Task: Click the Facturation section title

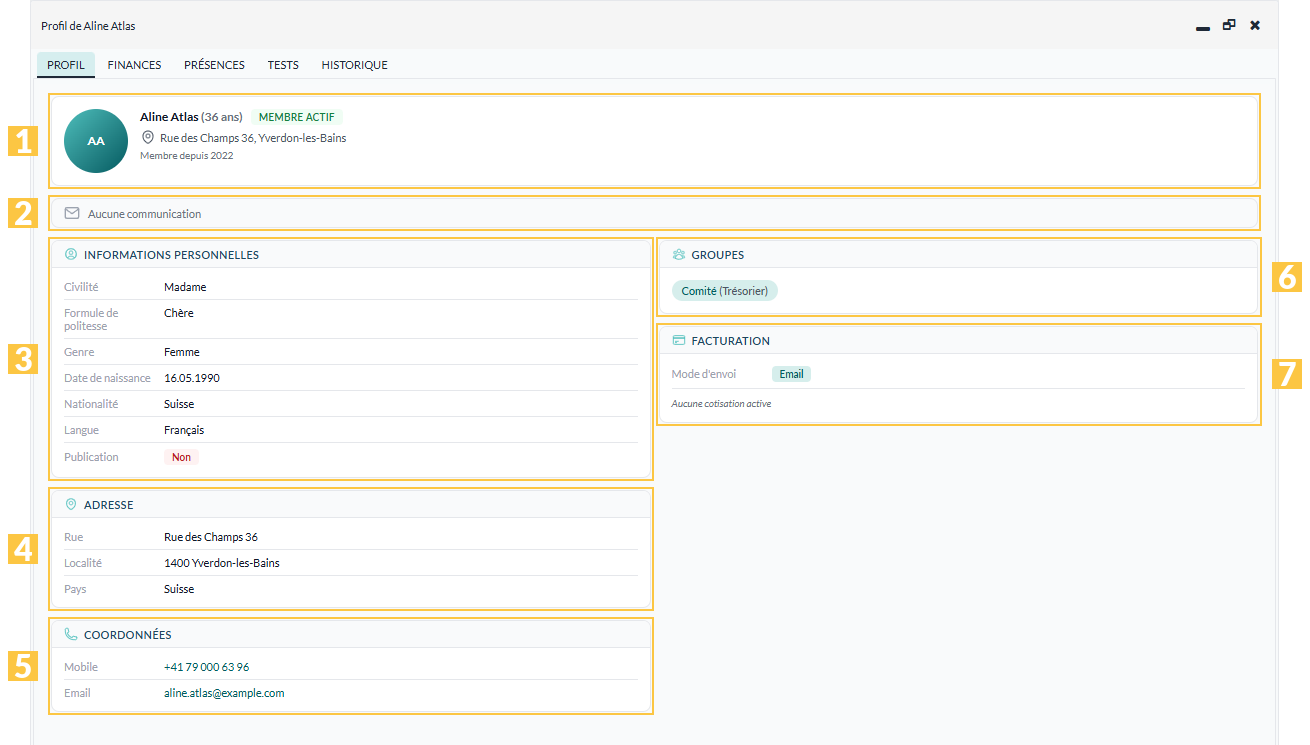Action: pyautogui.click(x=731, y=341)
